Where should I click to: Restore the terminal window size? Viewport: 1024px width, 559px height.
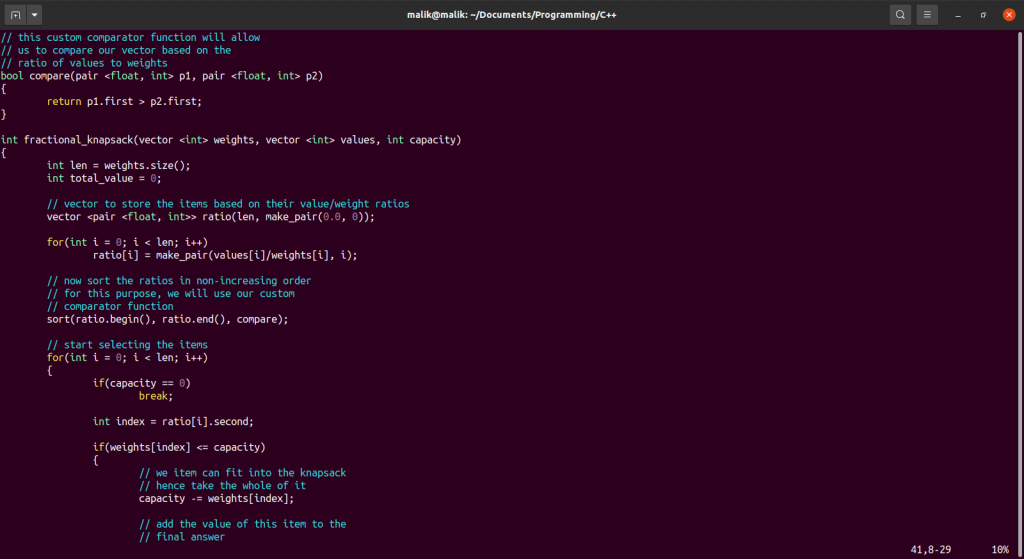point(983,15)
